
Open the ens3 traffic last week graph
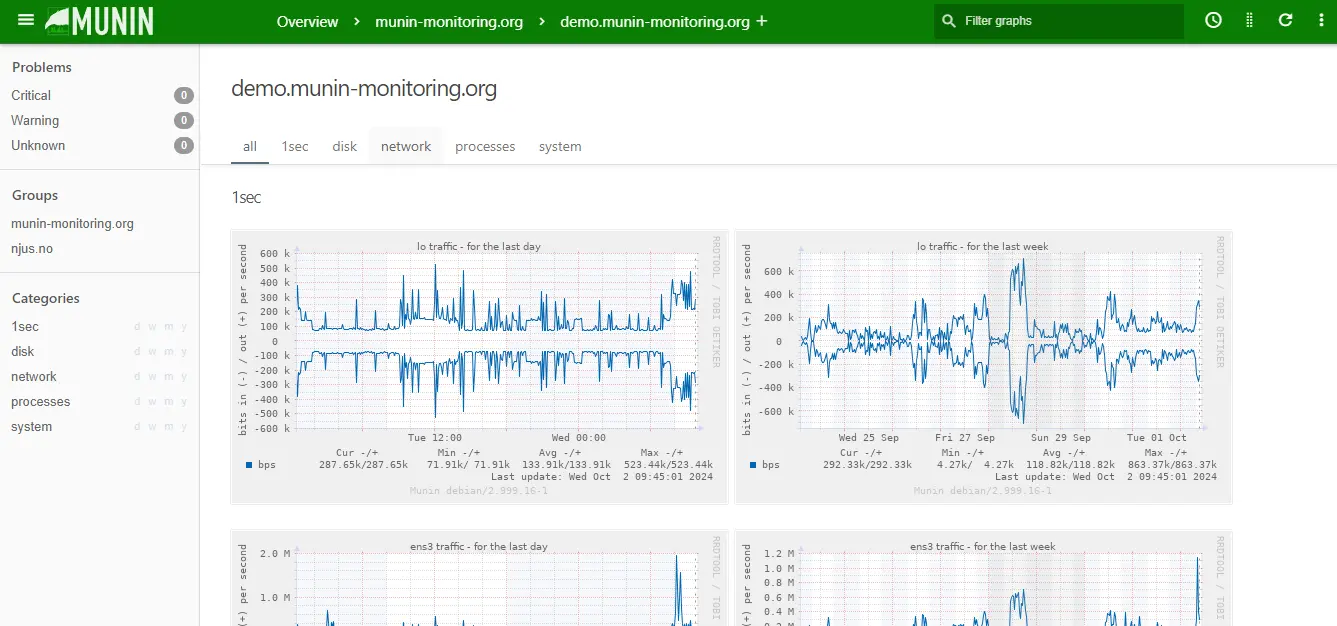pyautogui.click(x=983, y=579)
